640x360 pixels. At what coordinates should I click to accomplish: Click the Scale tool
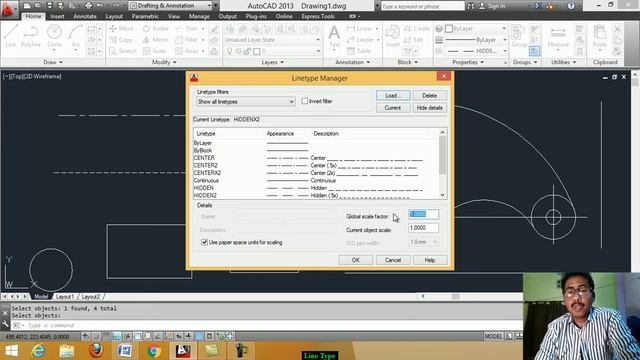point(154,51)
